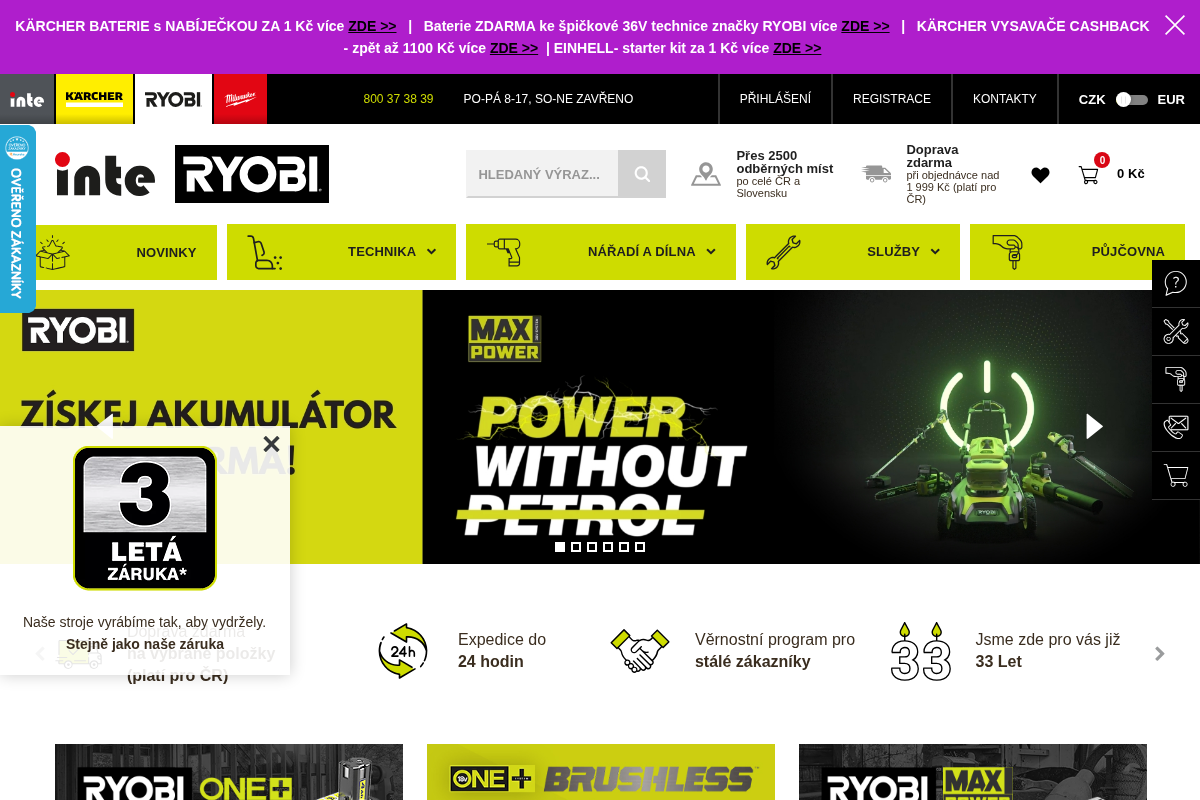Viewport: 1200px width, 800px height.
Task: Call phone number 800 37 38 39
Action: point(398,99)
